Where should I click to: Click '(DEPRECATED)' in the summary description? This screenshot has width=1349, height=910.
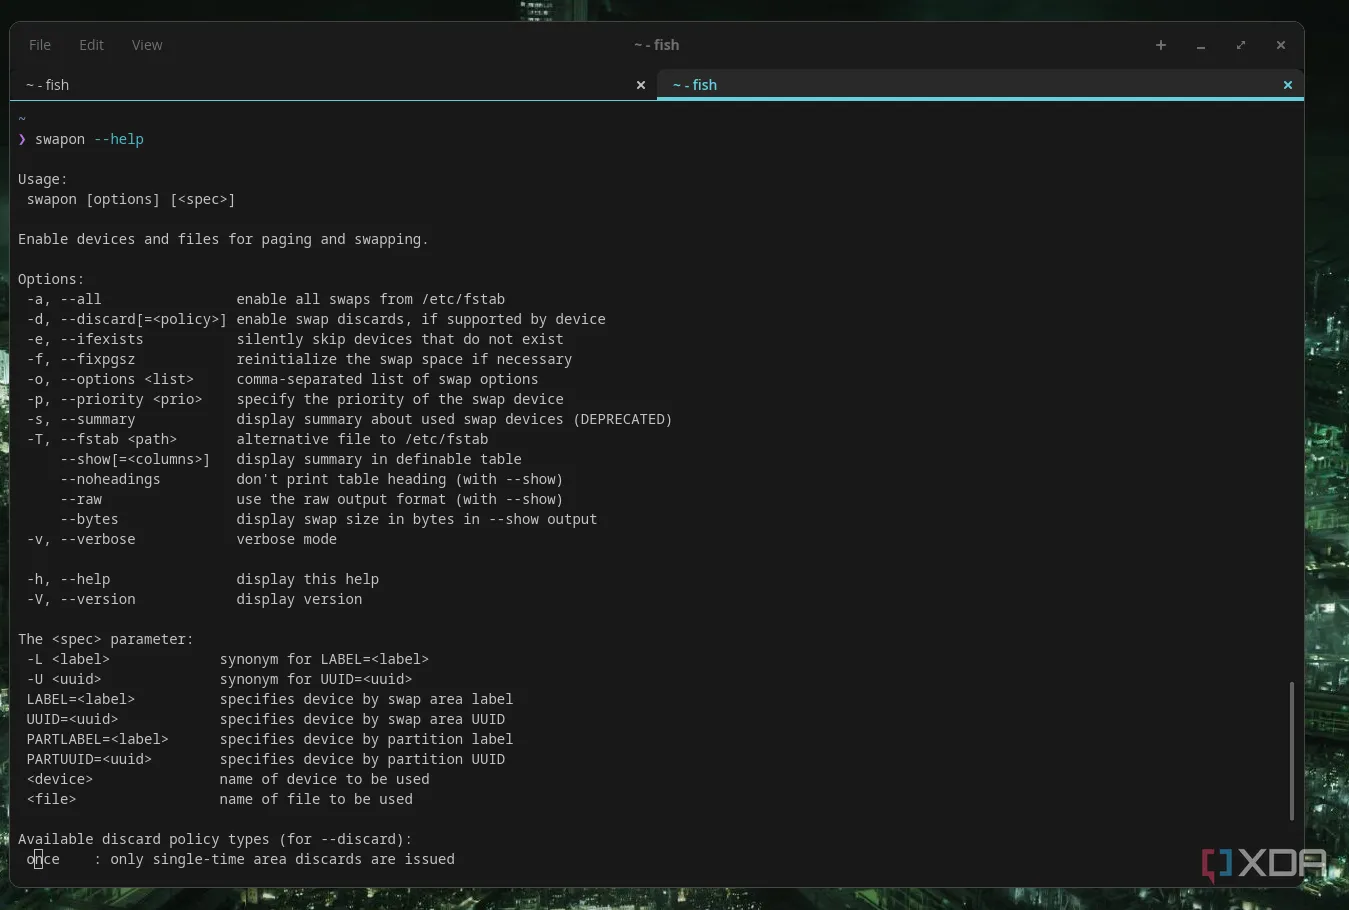[x=622, y=419]
